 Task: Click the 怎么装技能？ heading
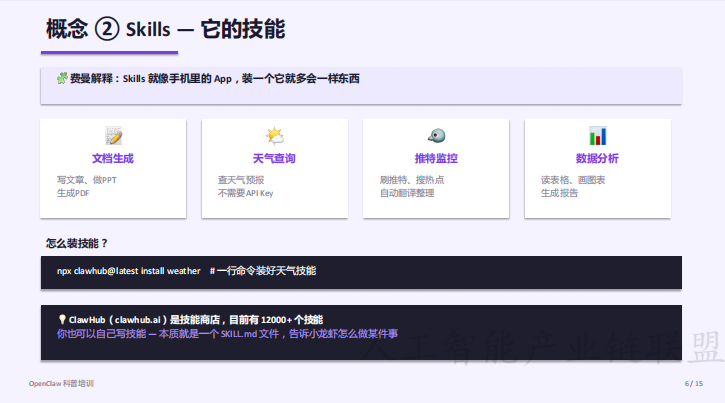point(76,243)
